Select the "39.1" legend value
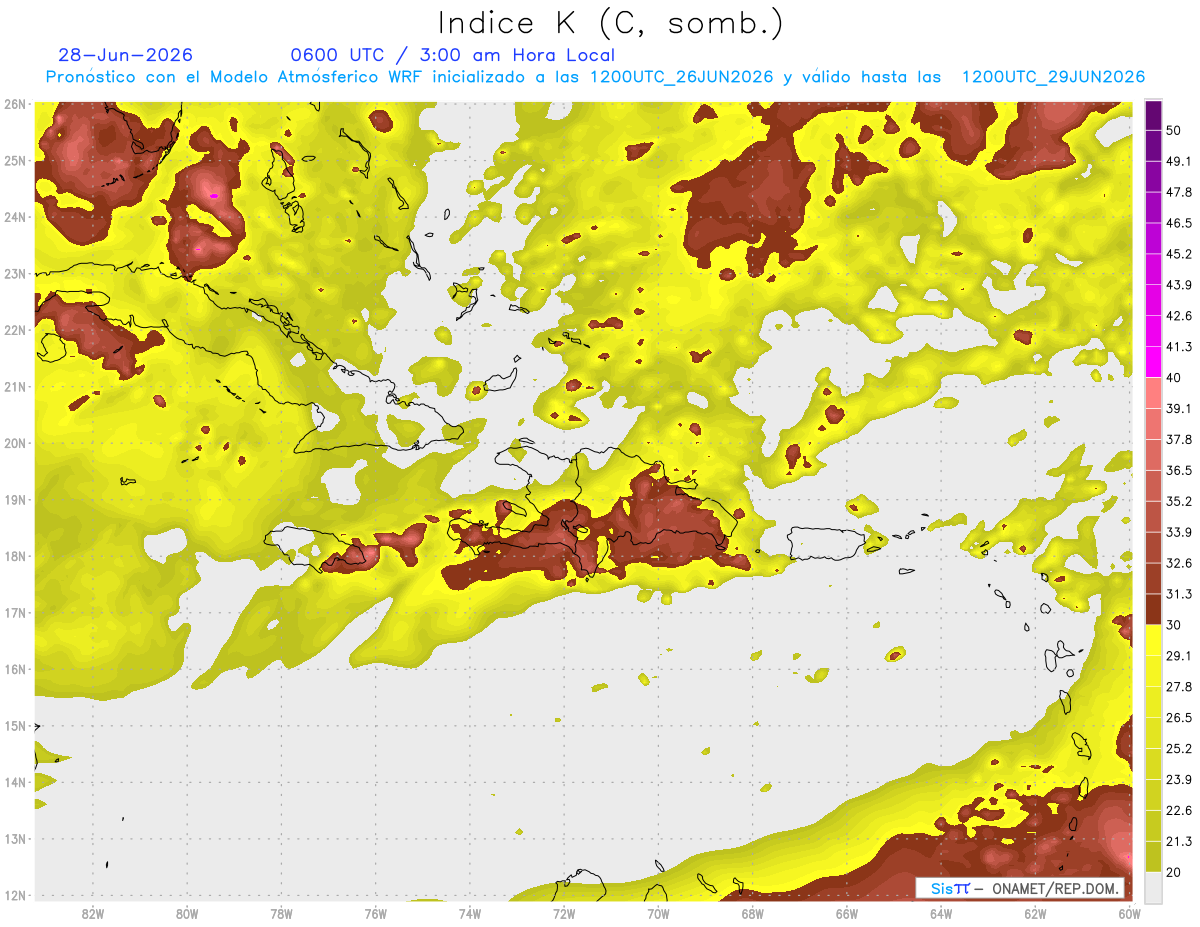This screenshot has width=1200, height=927. pos(1178,408)
